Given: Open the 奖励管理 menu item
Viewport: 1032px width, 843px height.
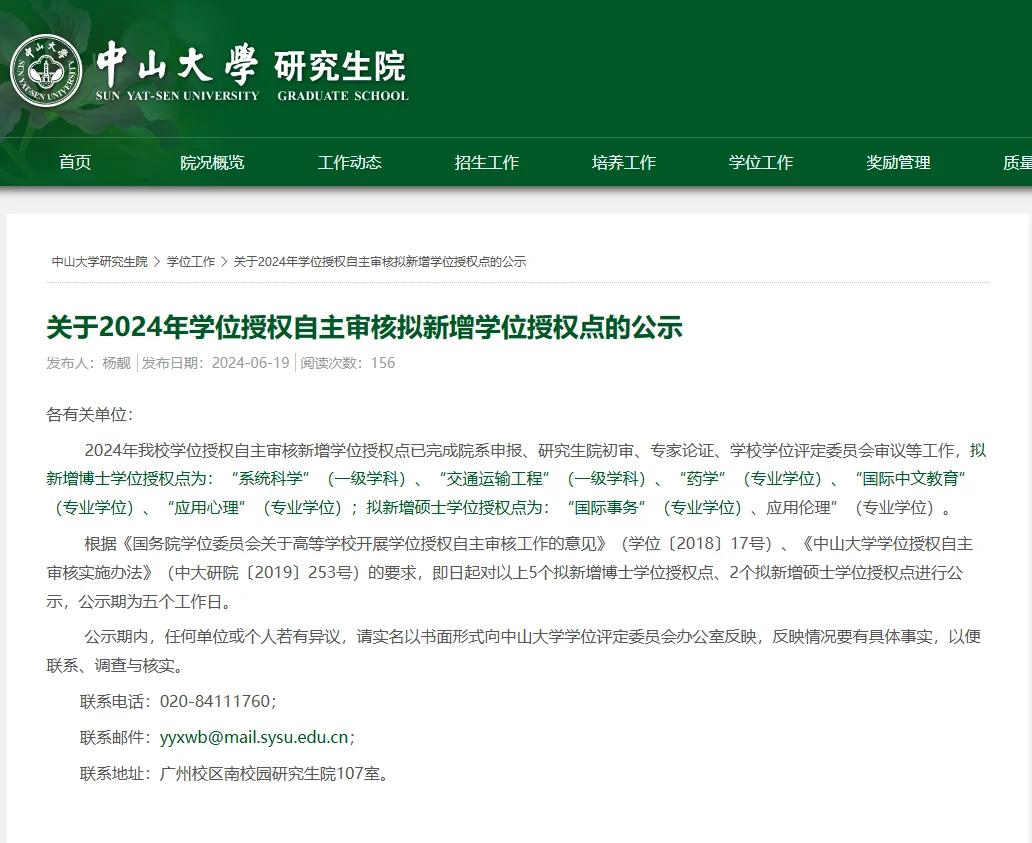Looking at the screenshot, I should [x=898, y=163].
